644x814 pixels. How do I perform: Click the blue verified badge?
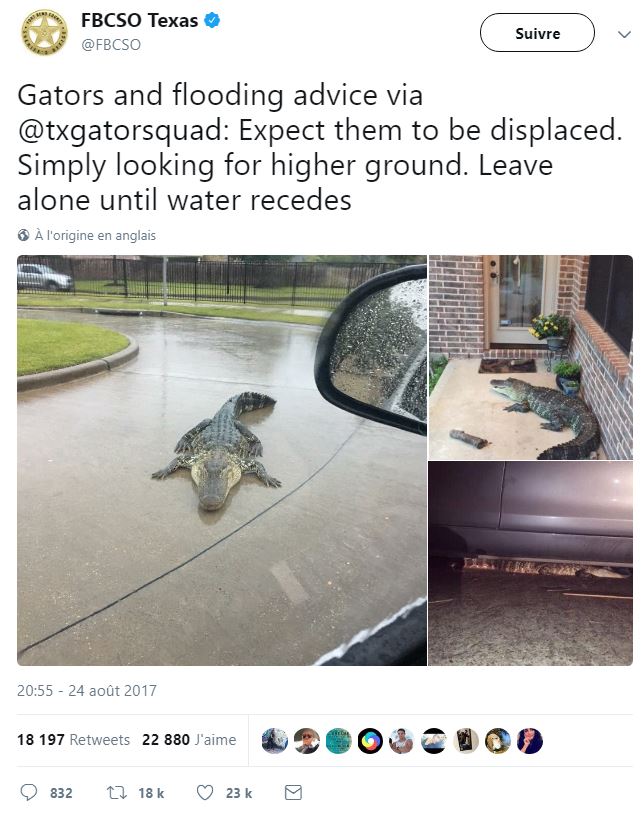212,20
